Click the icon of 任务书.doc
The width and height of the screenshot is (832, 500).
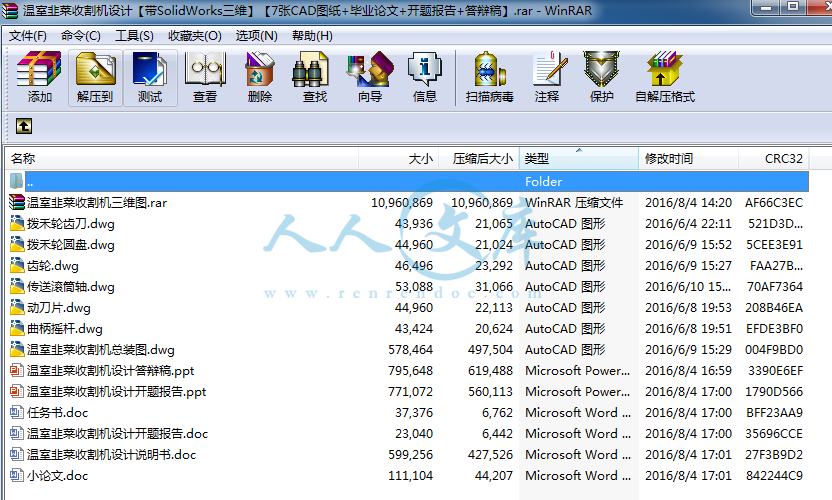click(x=16, y=412)
